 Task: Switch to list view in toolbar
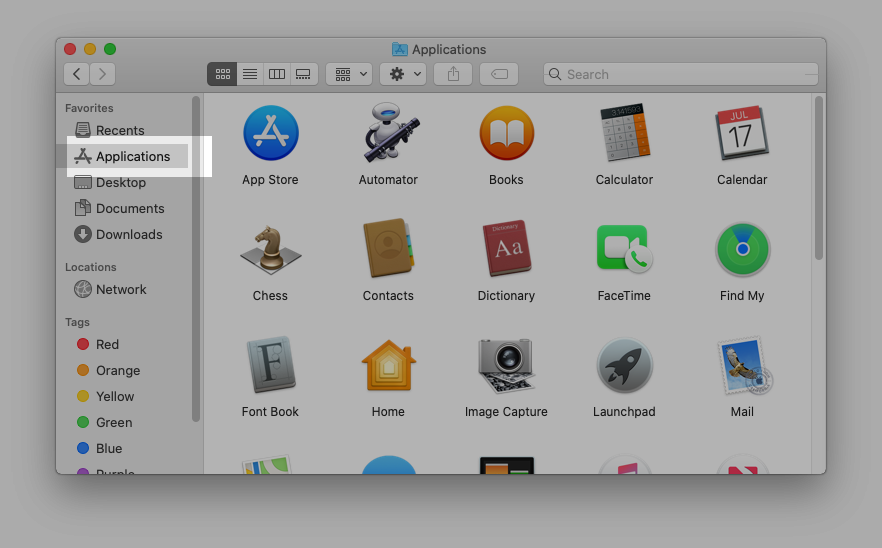pos(250,74)
